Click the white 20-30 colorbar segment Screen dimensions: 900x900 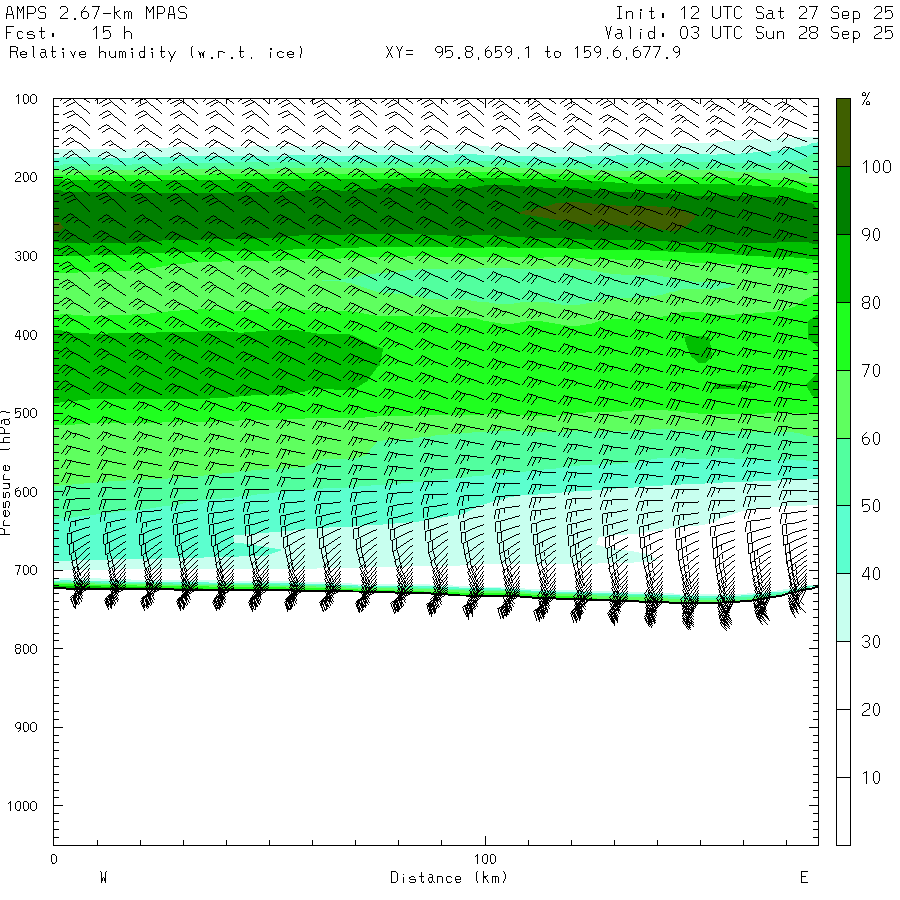click(843, 676)
